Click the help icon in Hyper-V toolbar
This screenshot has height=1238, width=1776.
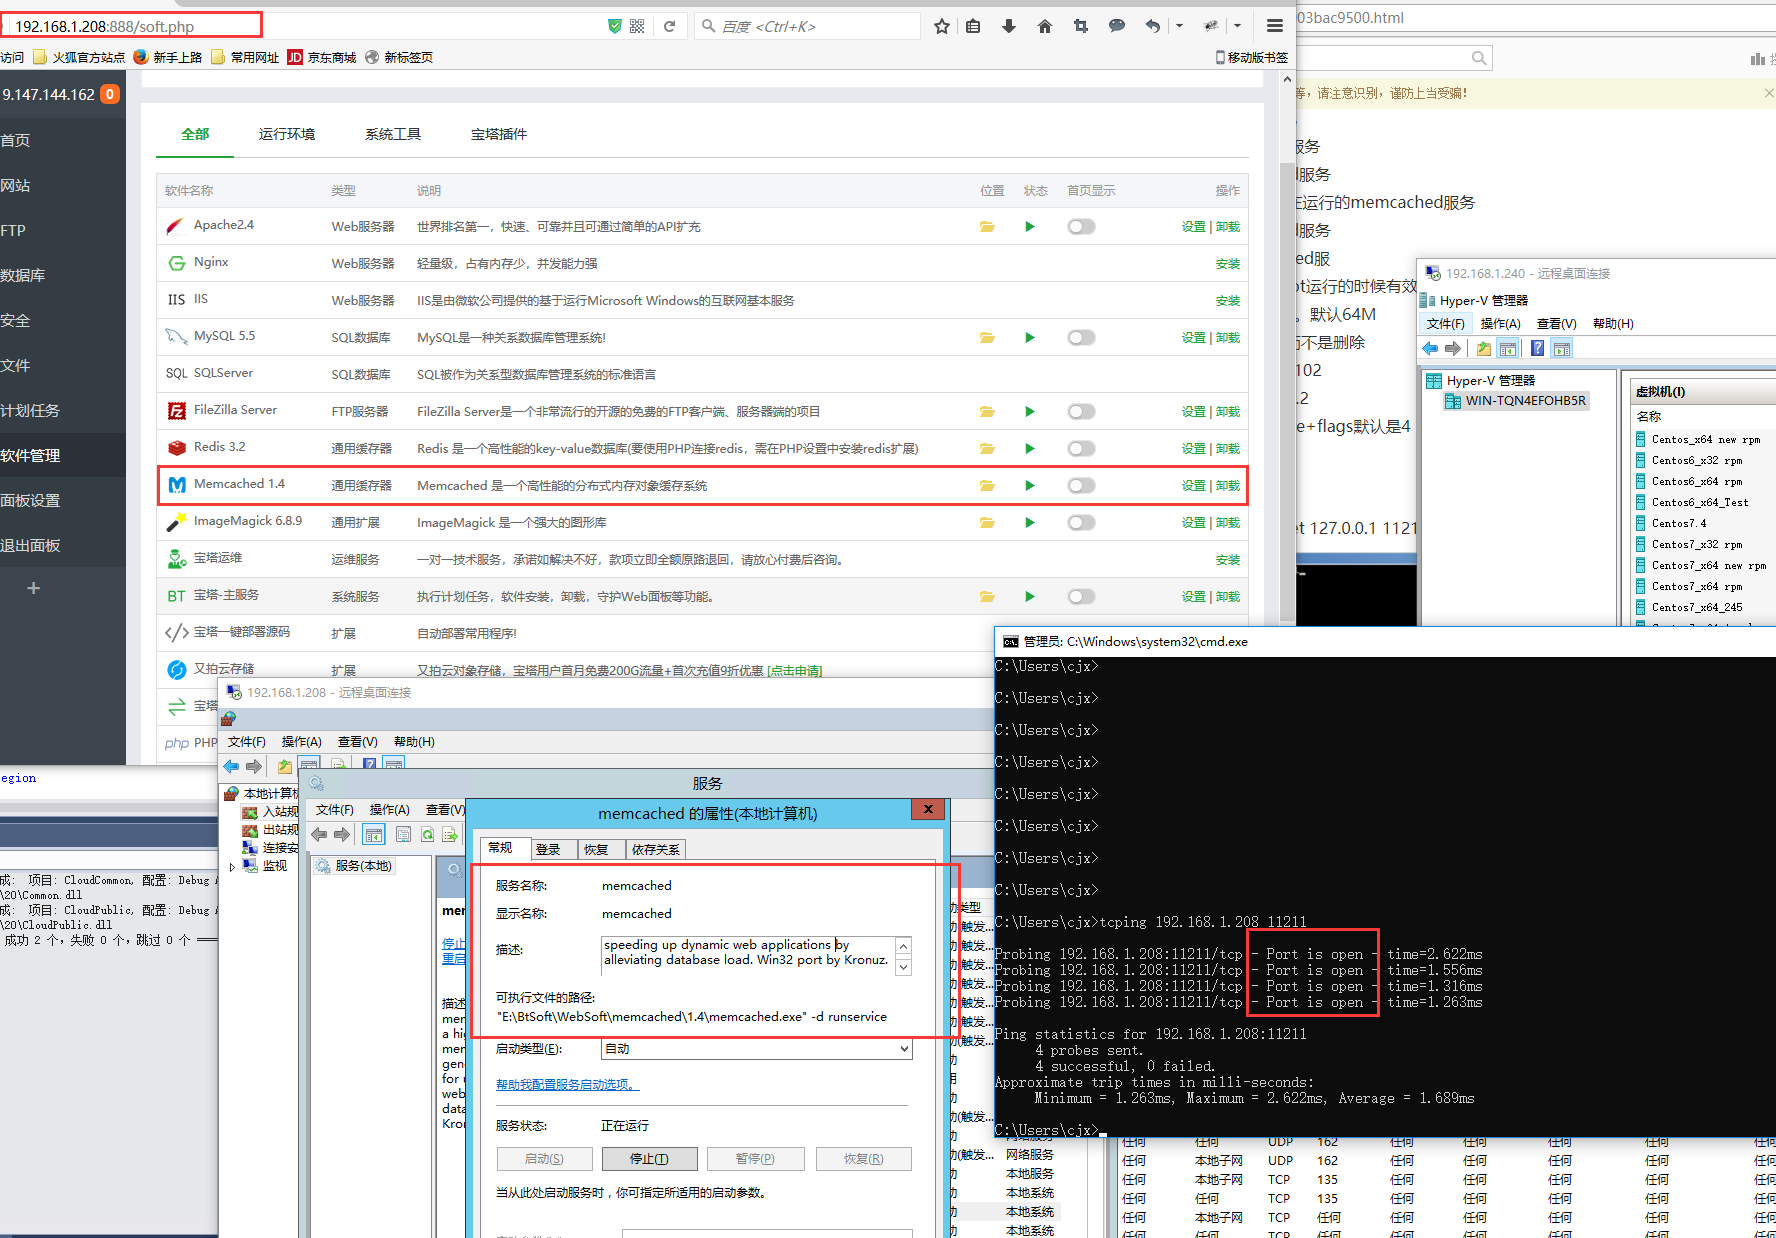(x=1537, y=348)
